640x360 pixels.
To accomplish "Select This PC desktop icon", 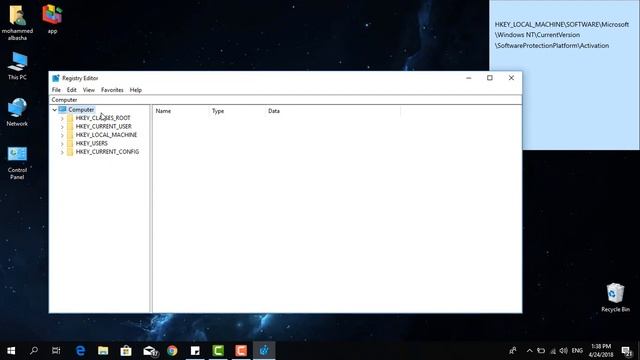I will pyautogui.click(x=17, y=65).
